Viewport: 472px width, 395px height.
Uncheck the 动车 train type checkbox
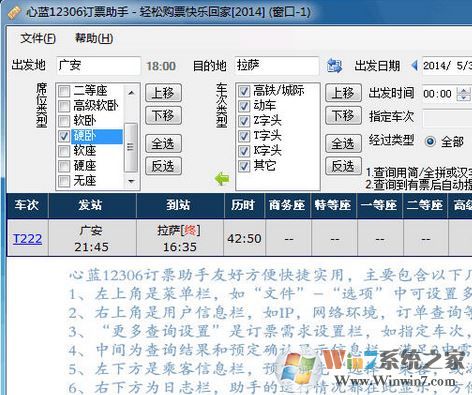(244, 106)
